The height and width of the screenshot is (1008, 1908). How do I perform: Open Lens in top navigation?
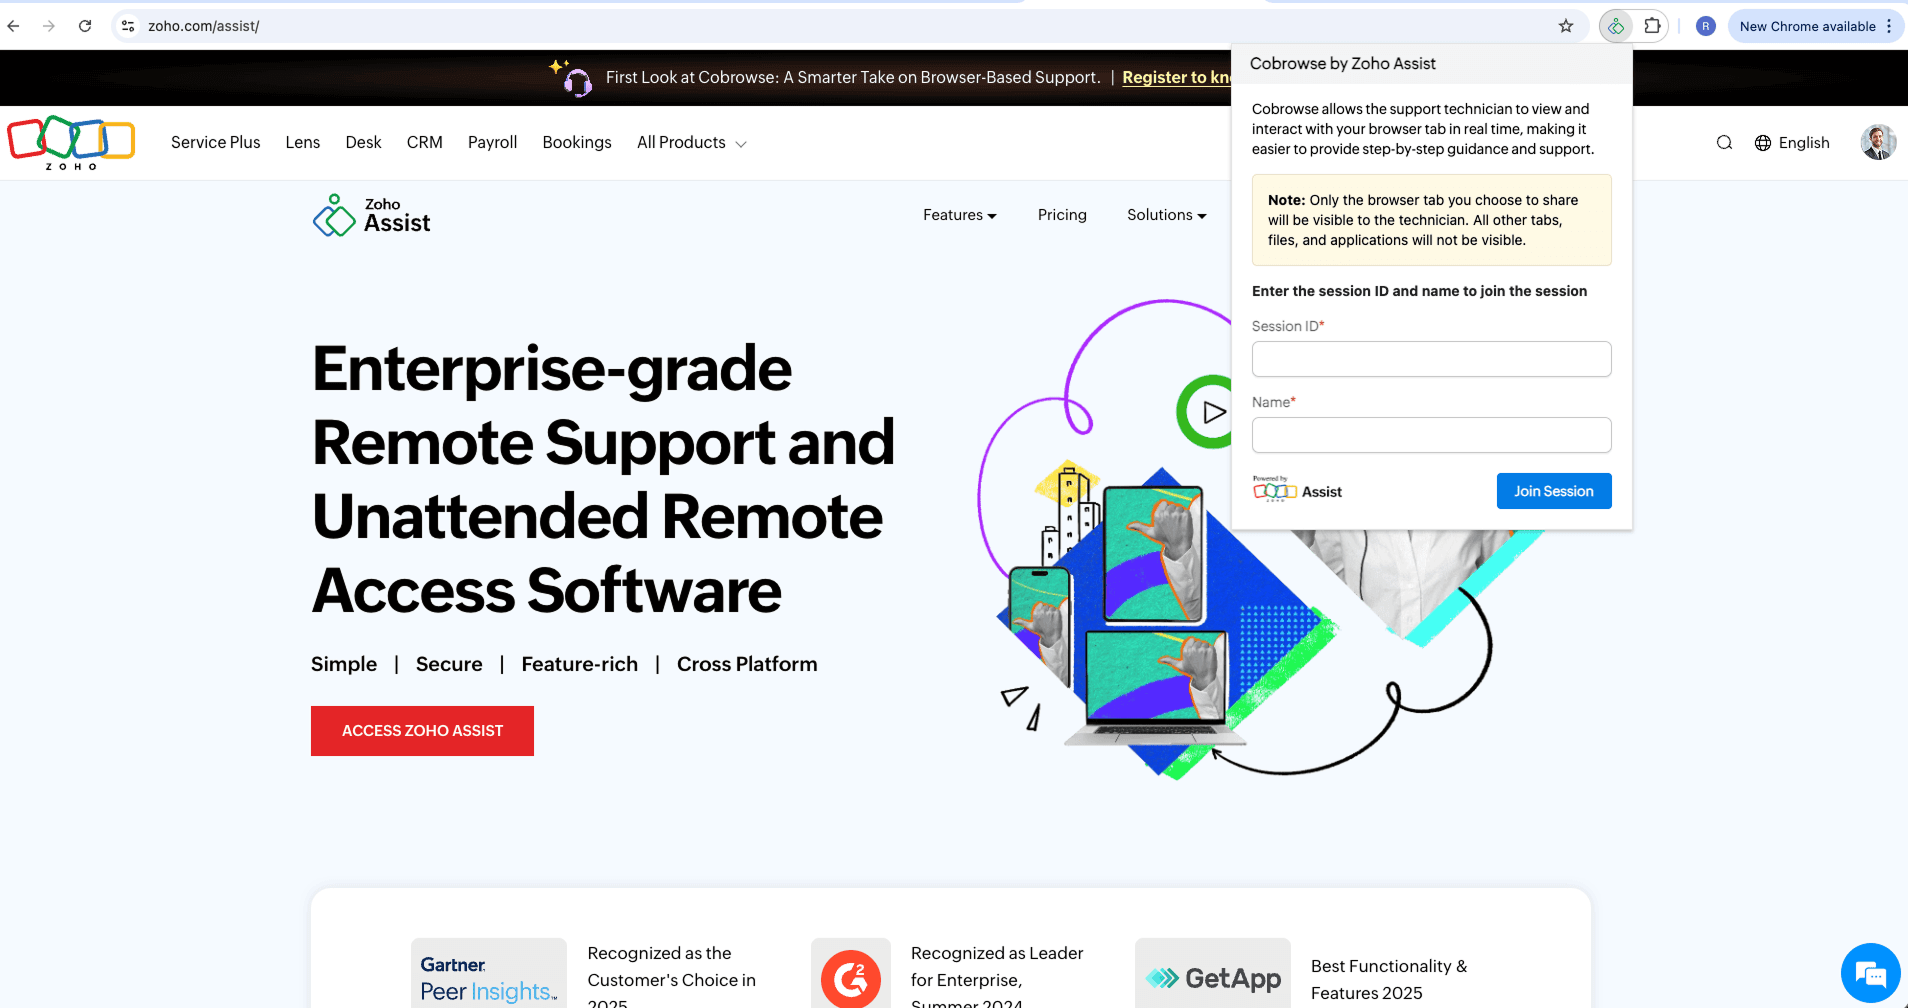point(303,143)
